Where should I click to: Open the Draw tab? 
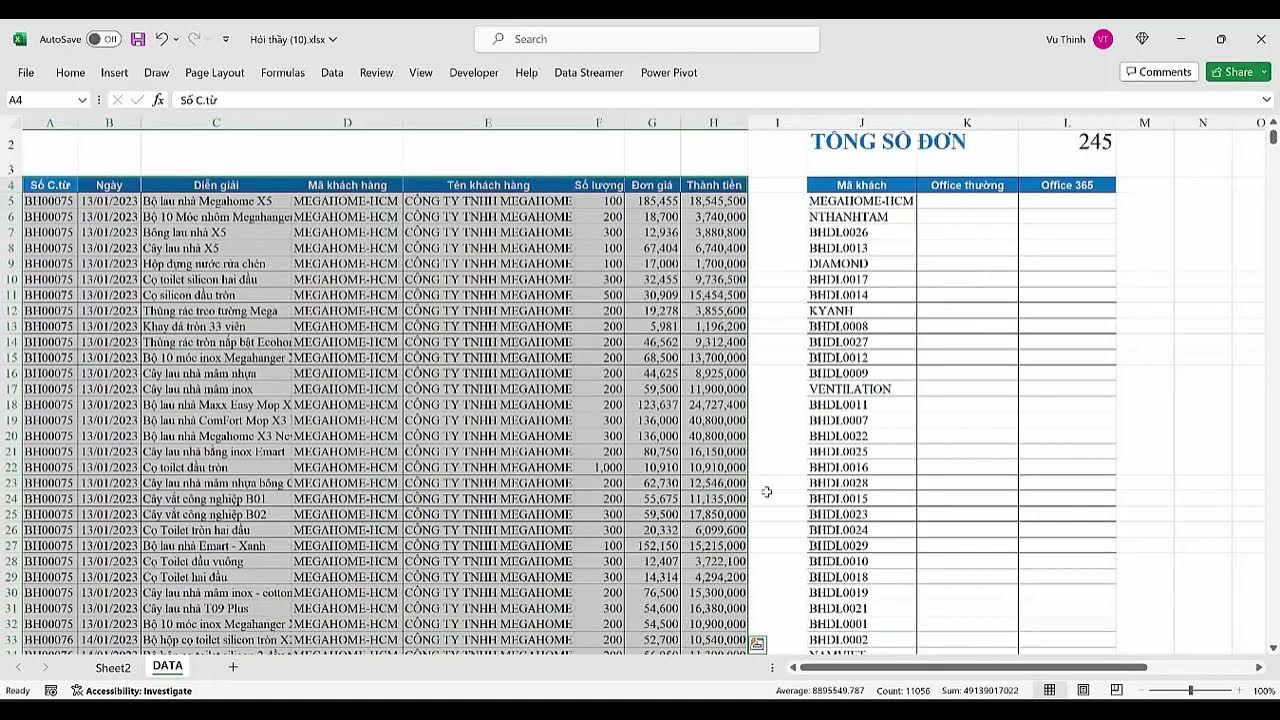point(156,72)
